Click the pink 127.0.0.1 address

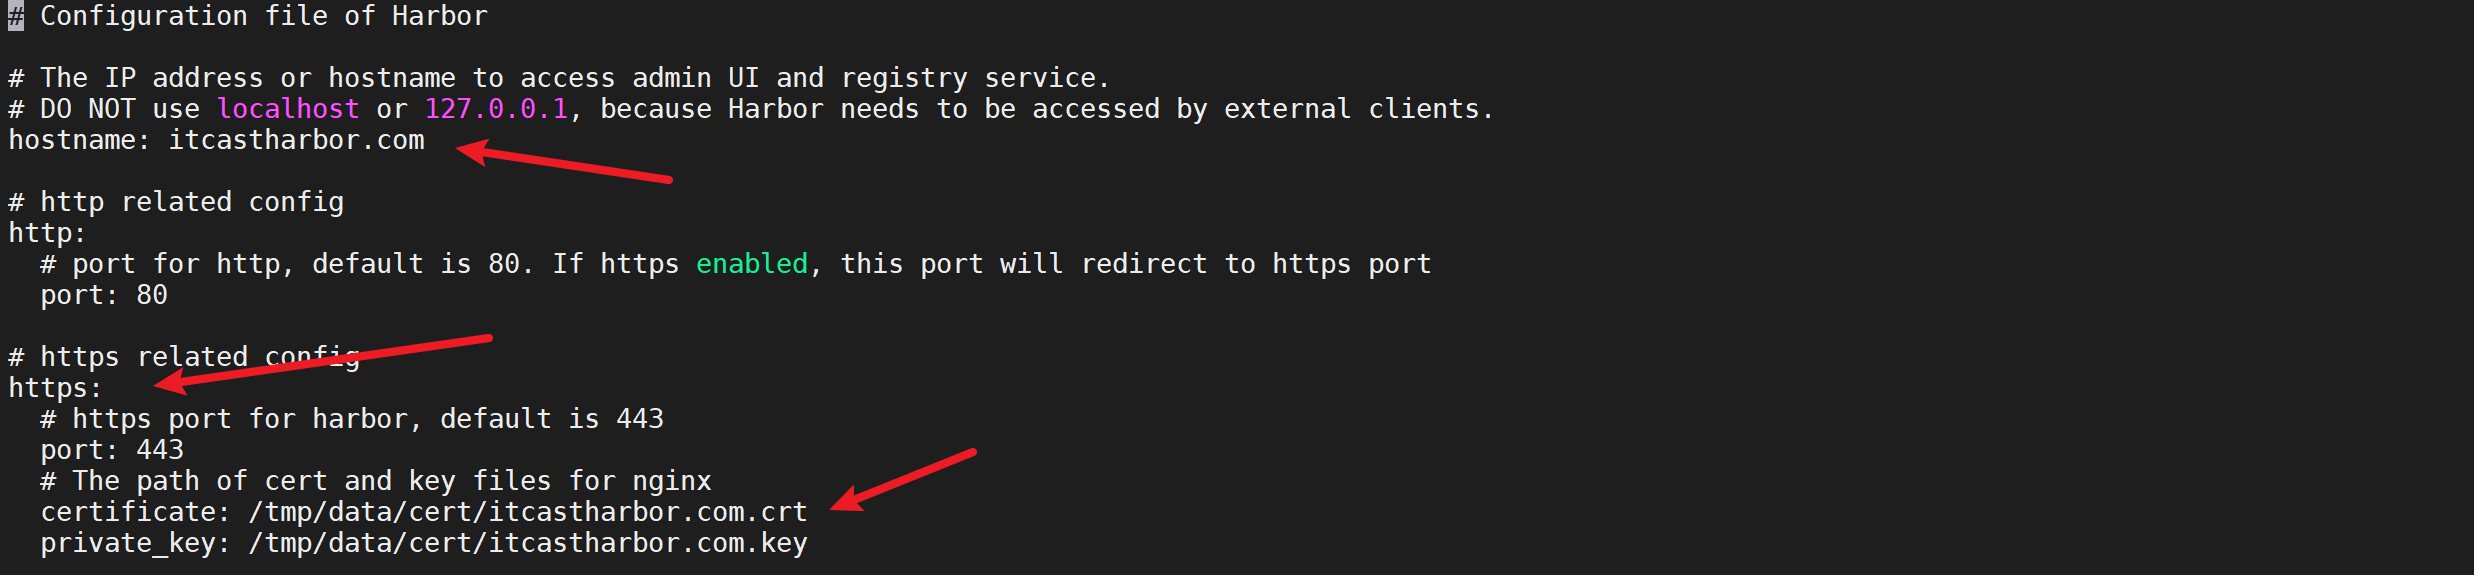[x=496, y=109]
